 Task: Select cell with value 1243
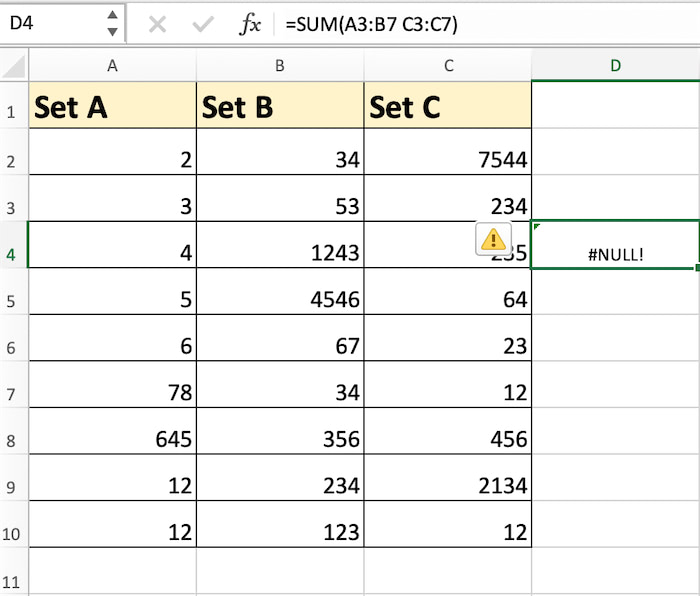pos(280,245)
